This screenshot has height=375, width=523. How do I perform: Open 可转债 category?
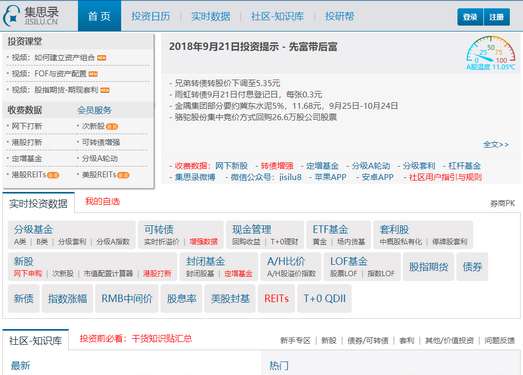pyautogui.click(x=159, y=230)
